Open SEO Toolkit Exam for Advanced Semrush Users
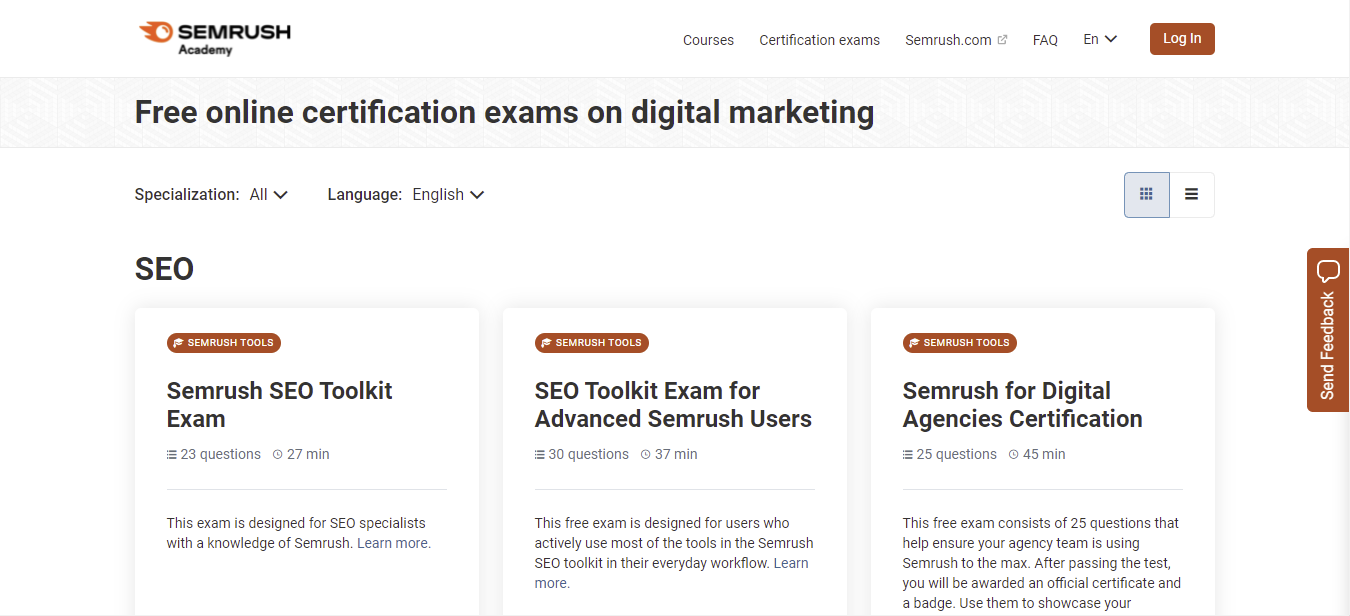This screenshot has height=616, width=1350. point(673,405)
